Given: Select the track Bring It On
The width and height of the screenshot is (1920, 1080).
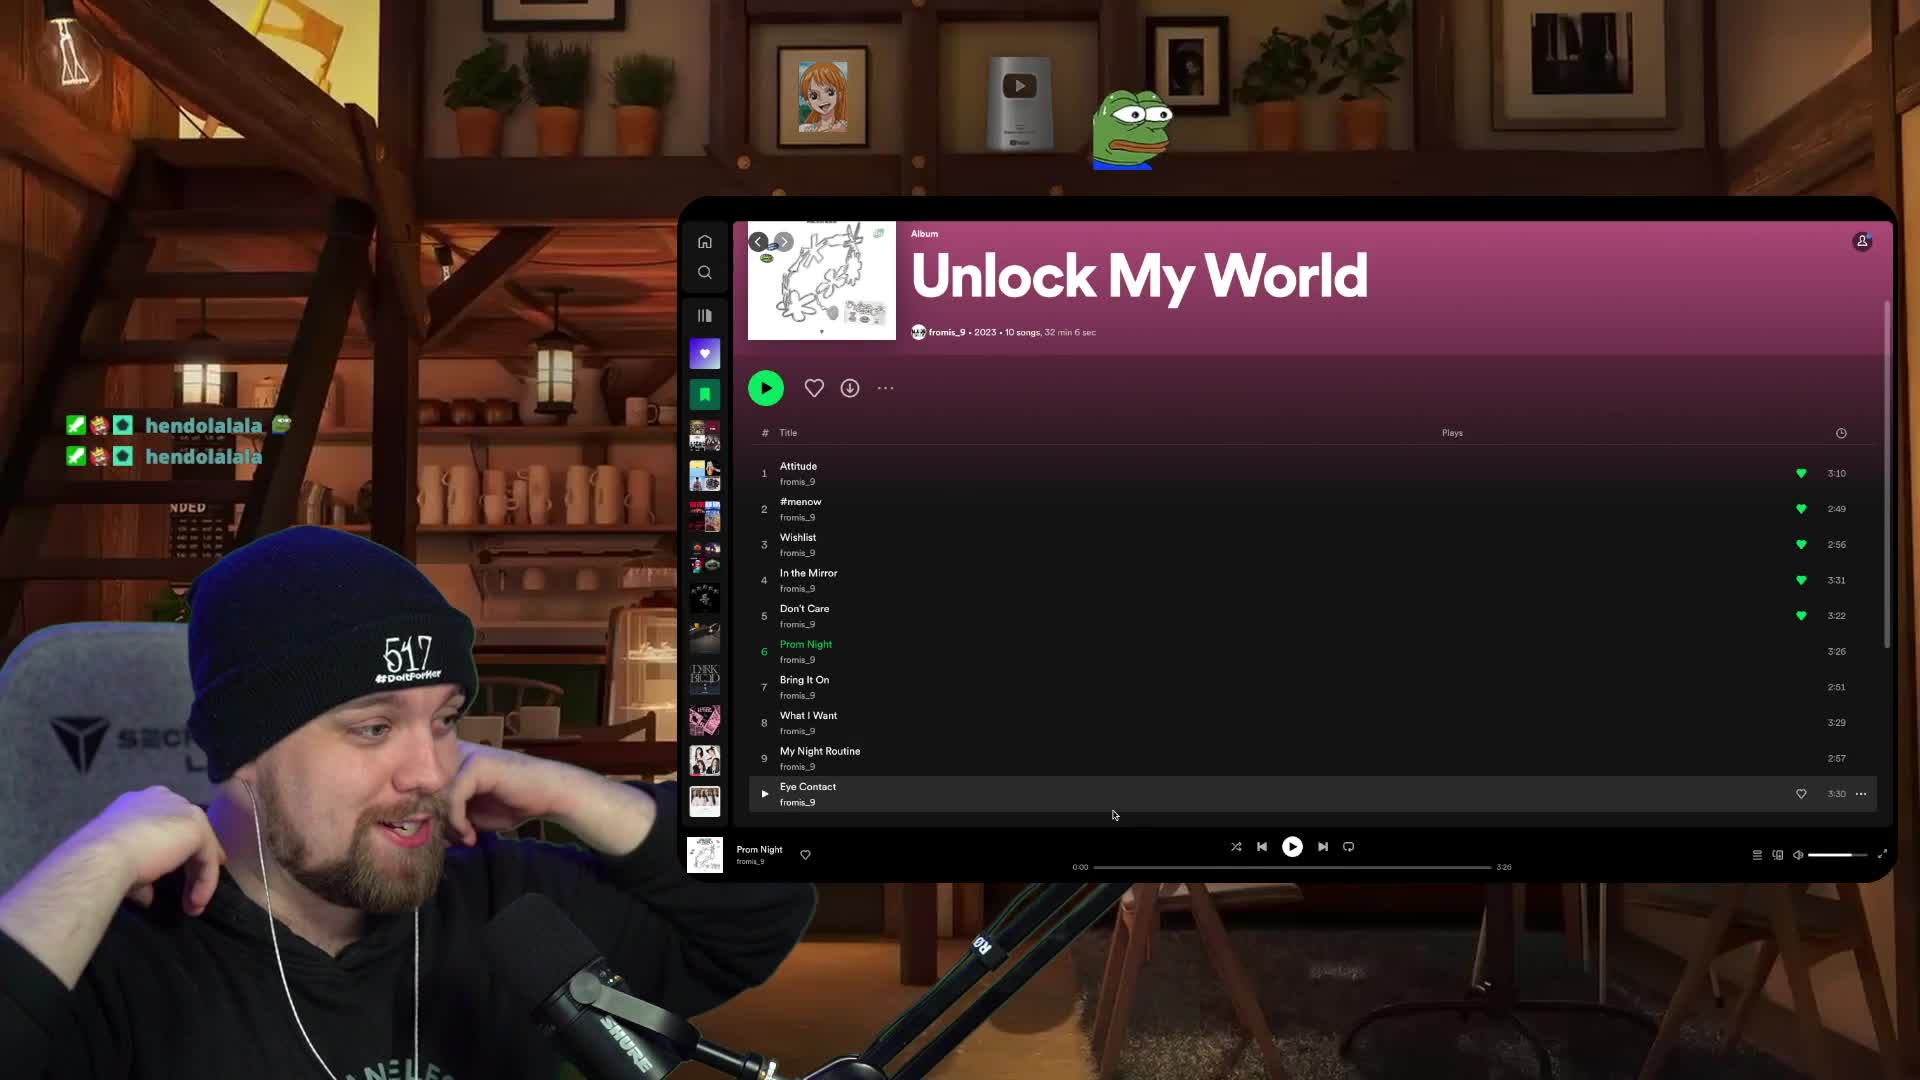Looking at the screenshot, I should (805, 679).
